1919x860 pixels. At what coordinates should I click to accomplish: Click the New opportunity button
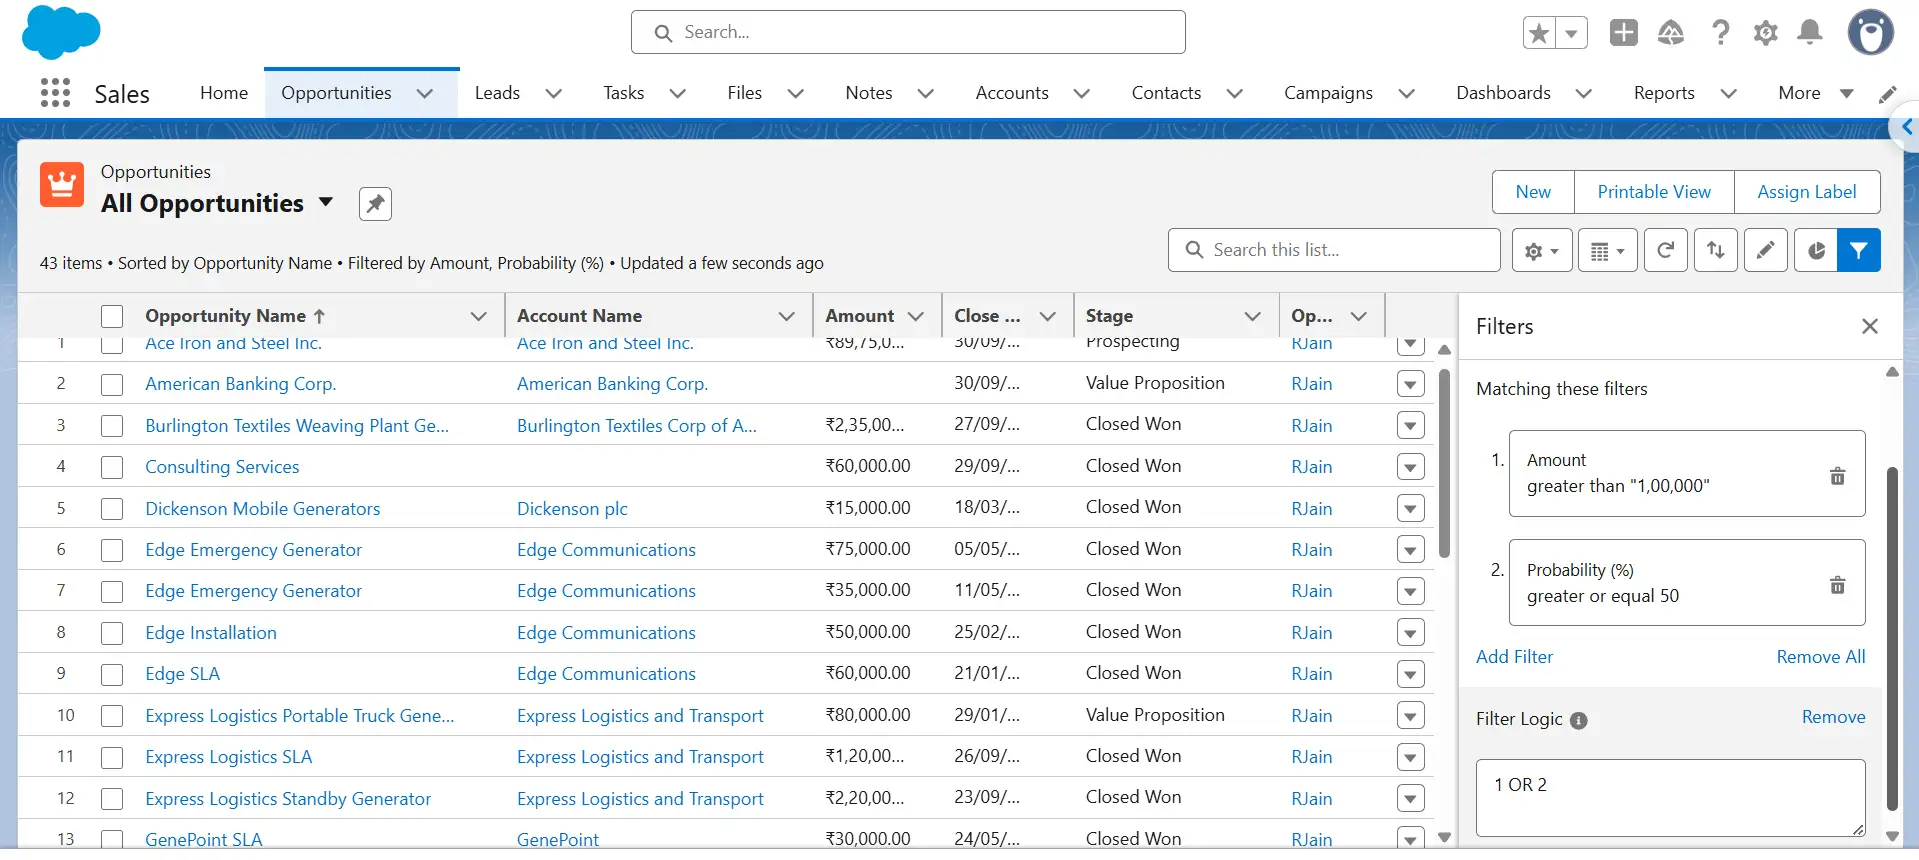(1533, 192)
